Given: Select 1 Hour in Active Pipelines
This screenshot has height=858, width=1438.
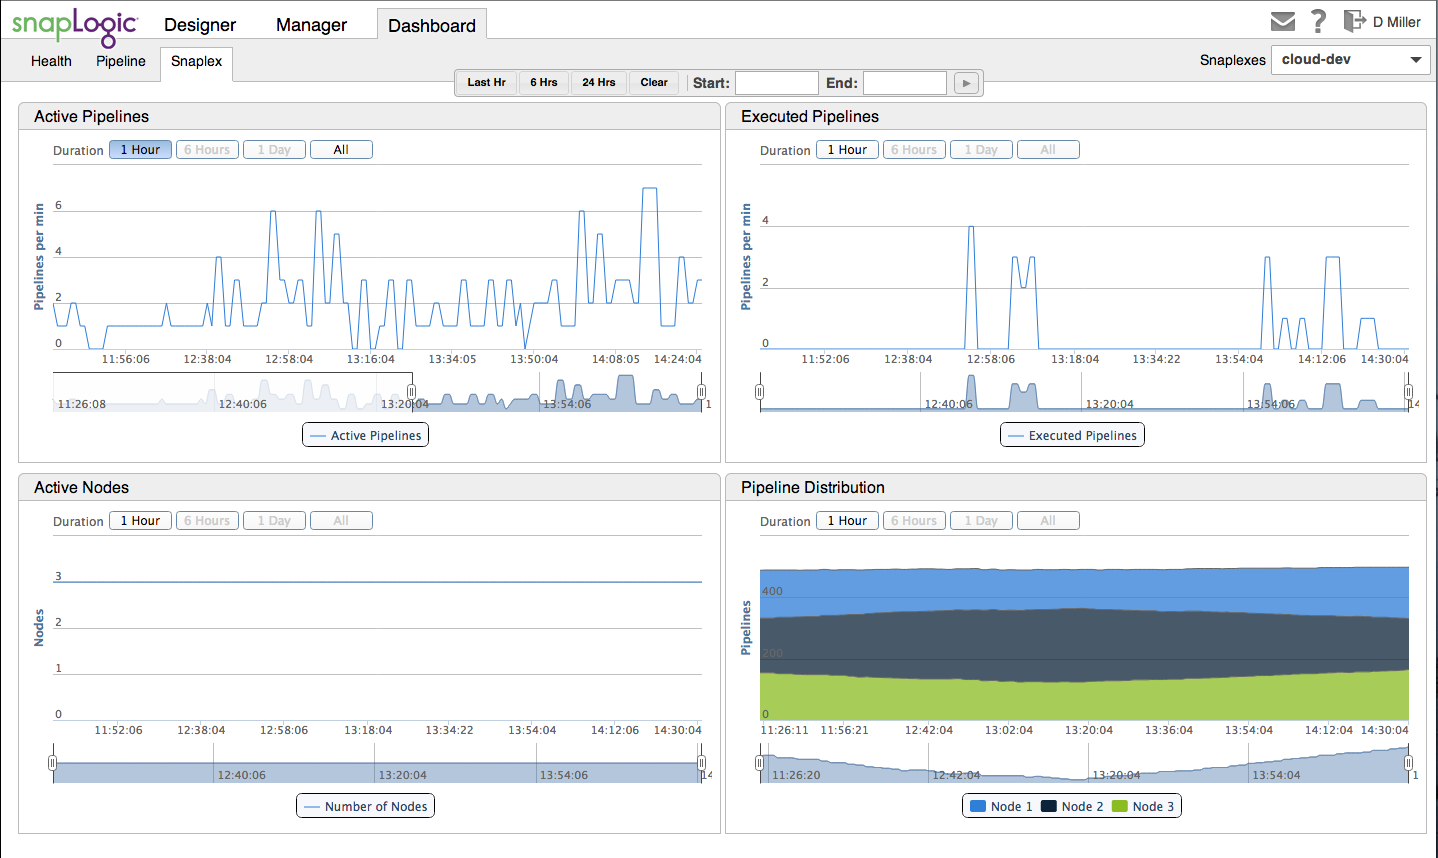Looking at the screenshot, I should click(x=140, y=150).
